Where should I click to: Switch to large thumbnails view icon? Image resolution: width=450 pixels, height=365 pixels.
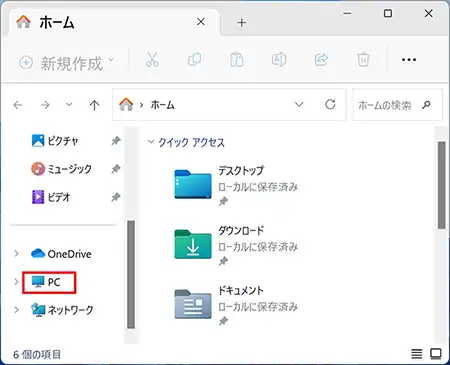(x=436, y=354)
